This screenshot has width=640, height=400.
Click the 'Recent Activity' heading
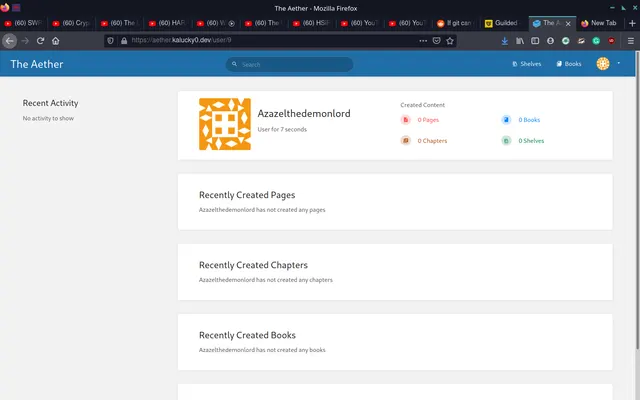pos(50,103)
